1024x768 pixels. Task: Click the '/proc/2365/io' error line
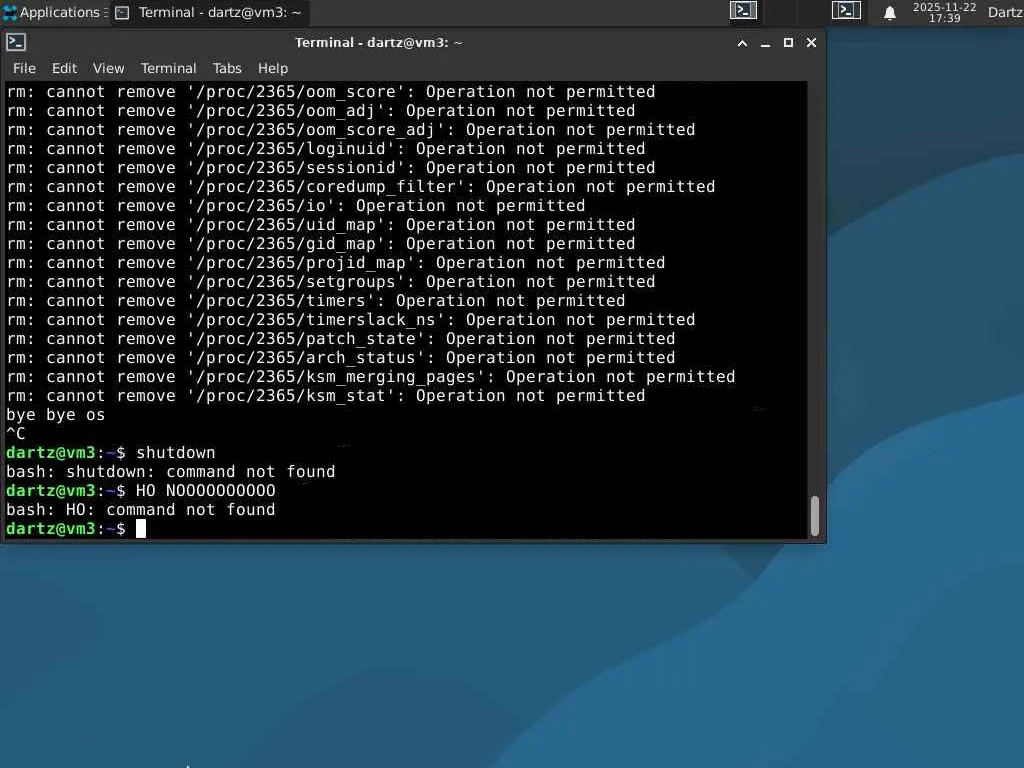click(x=296, y=206)
